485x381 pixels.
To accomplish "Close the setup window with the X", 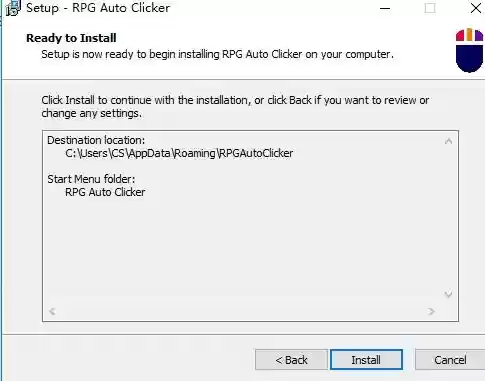I will click(476, 8).
